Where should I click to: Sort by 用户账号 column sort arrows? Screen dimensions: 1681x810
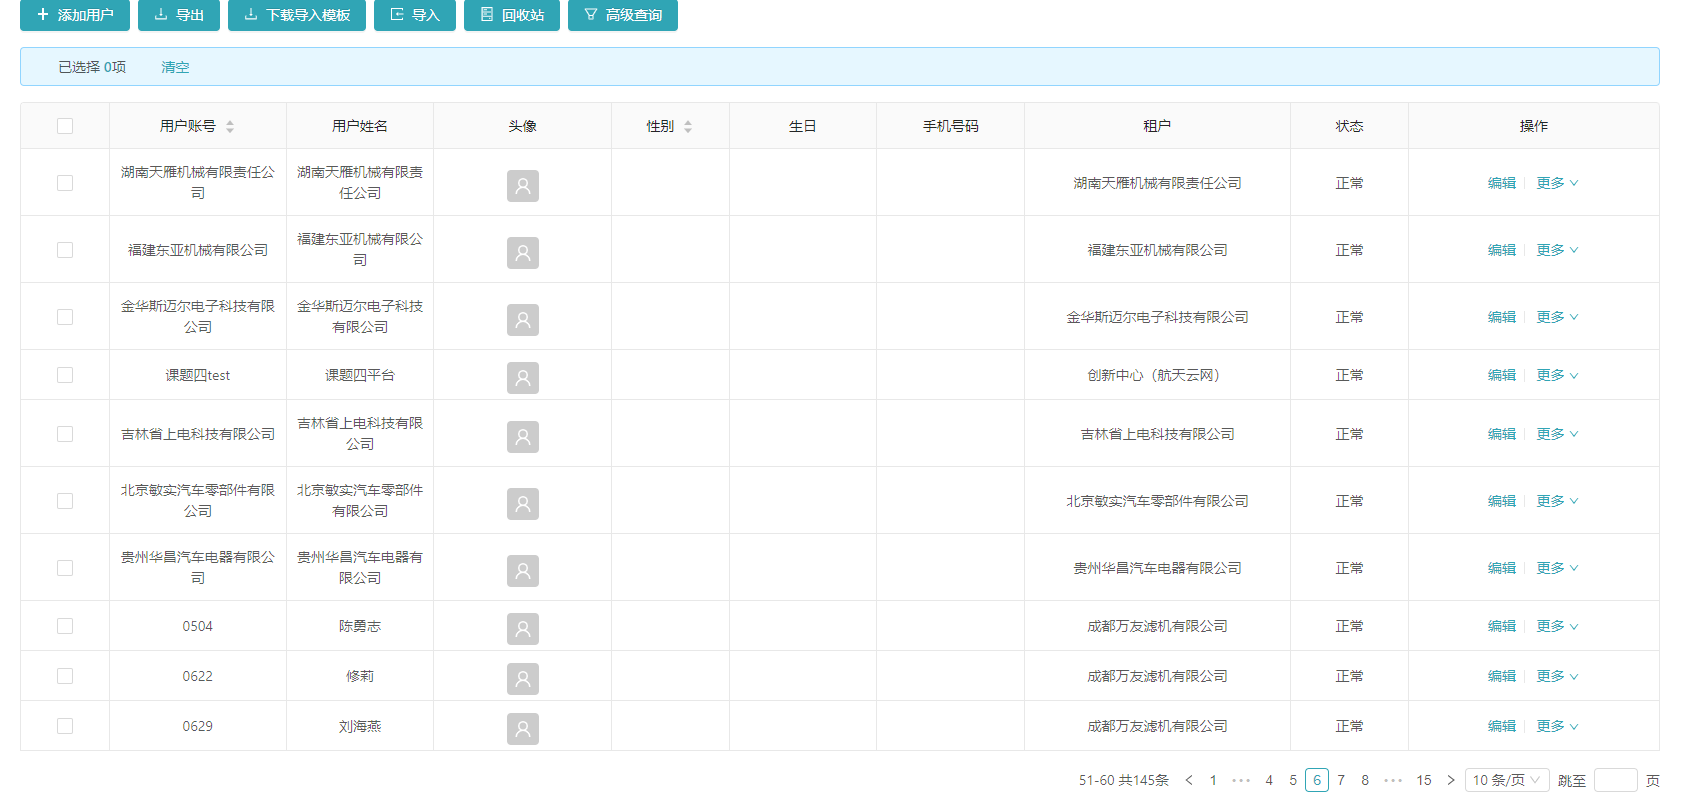[230, 127]
